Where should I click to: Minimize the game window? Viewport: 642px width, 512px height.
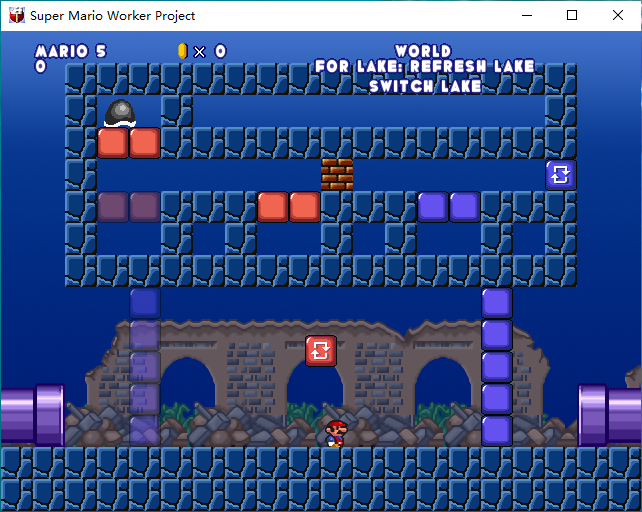point(527,16)
